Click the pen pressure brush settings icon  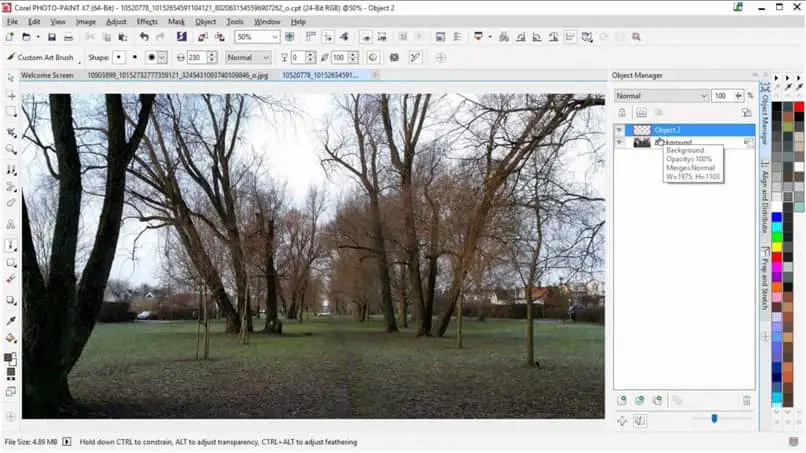click(415, 58)
